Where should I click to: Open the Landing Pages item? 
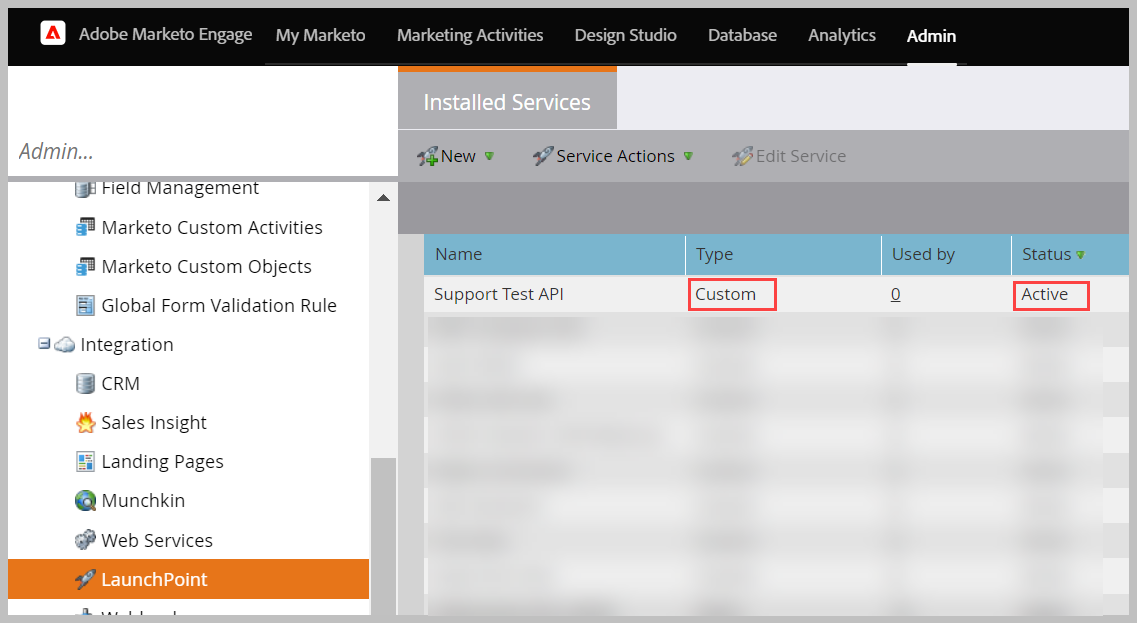click(162, 462)
